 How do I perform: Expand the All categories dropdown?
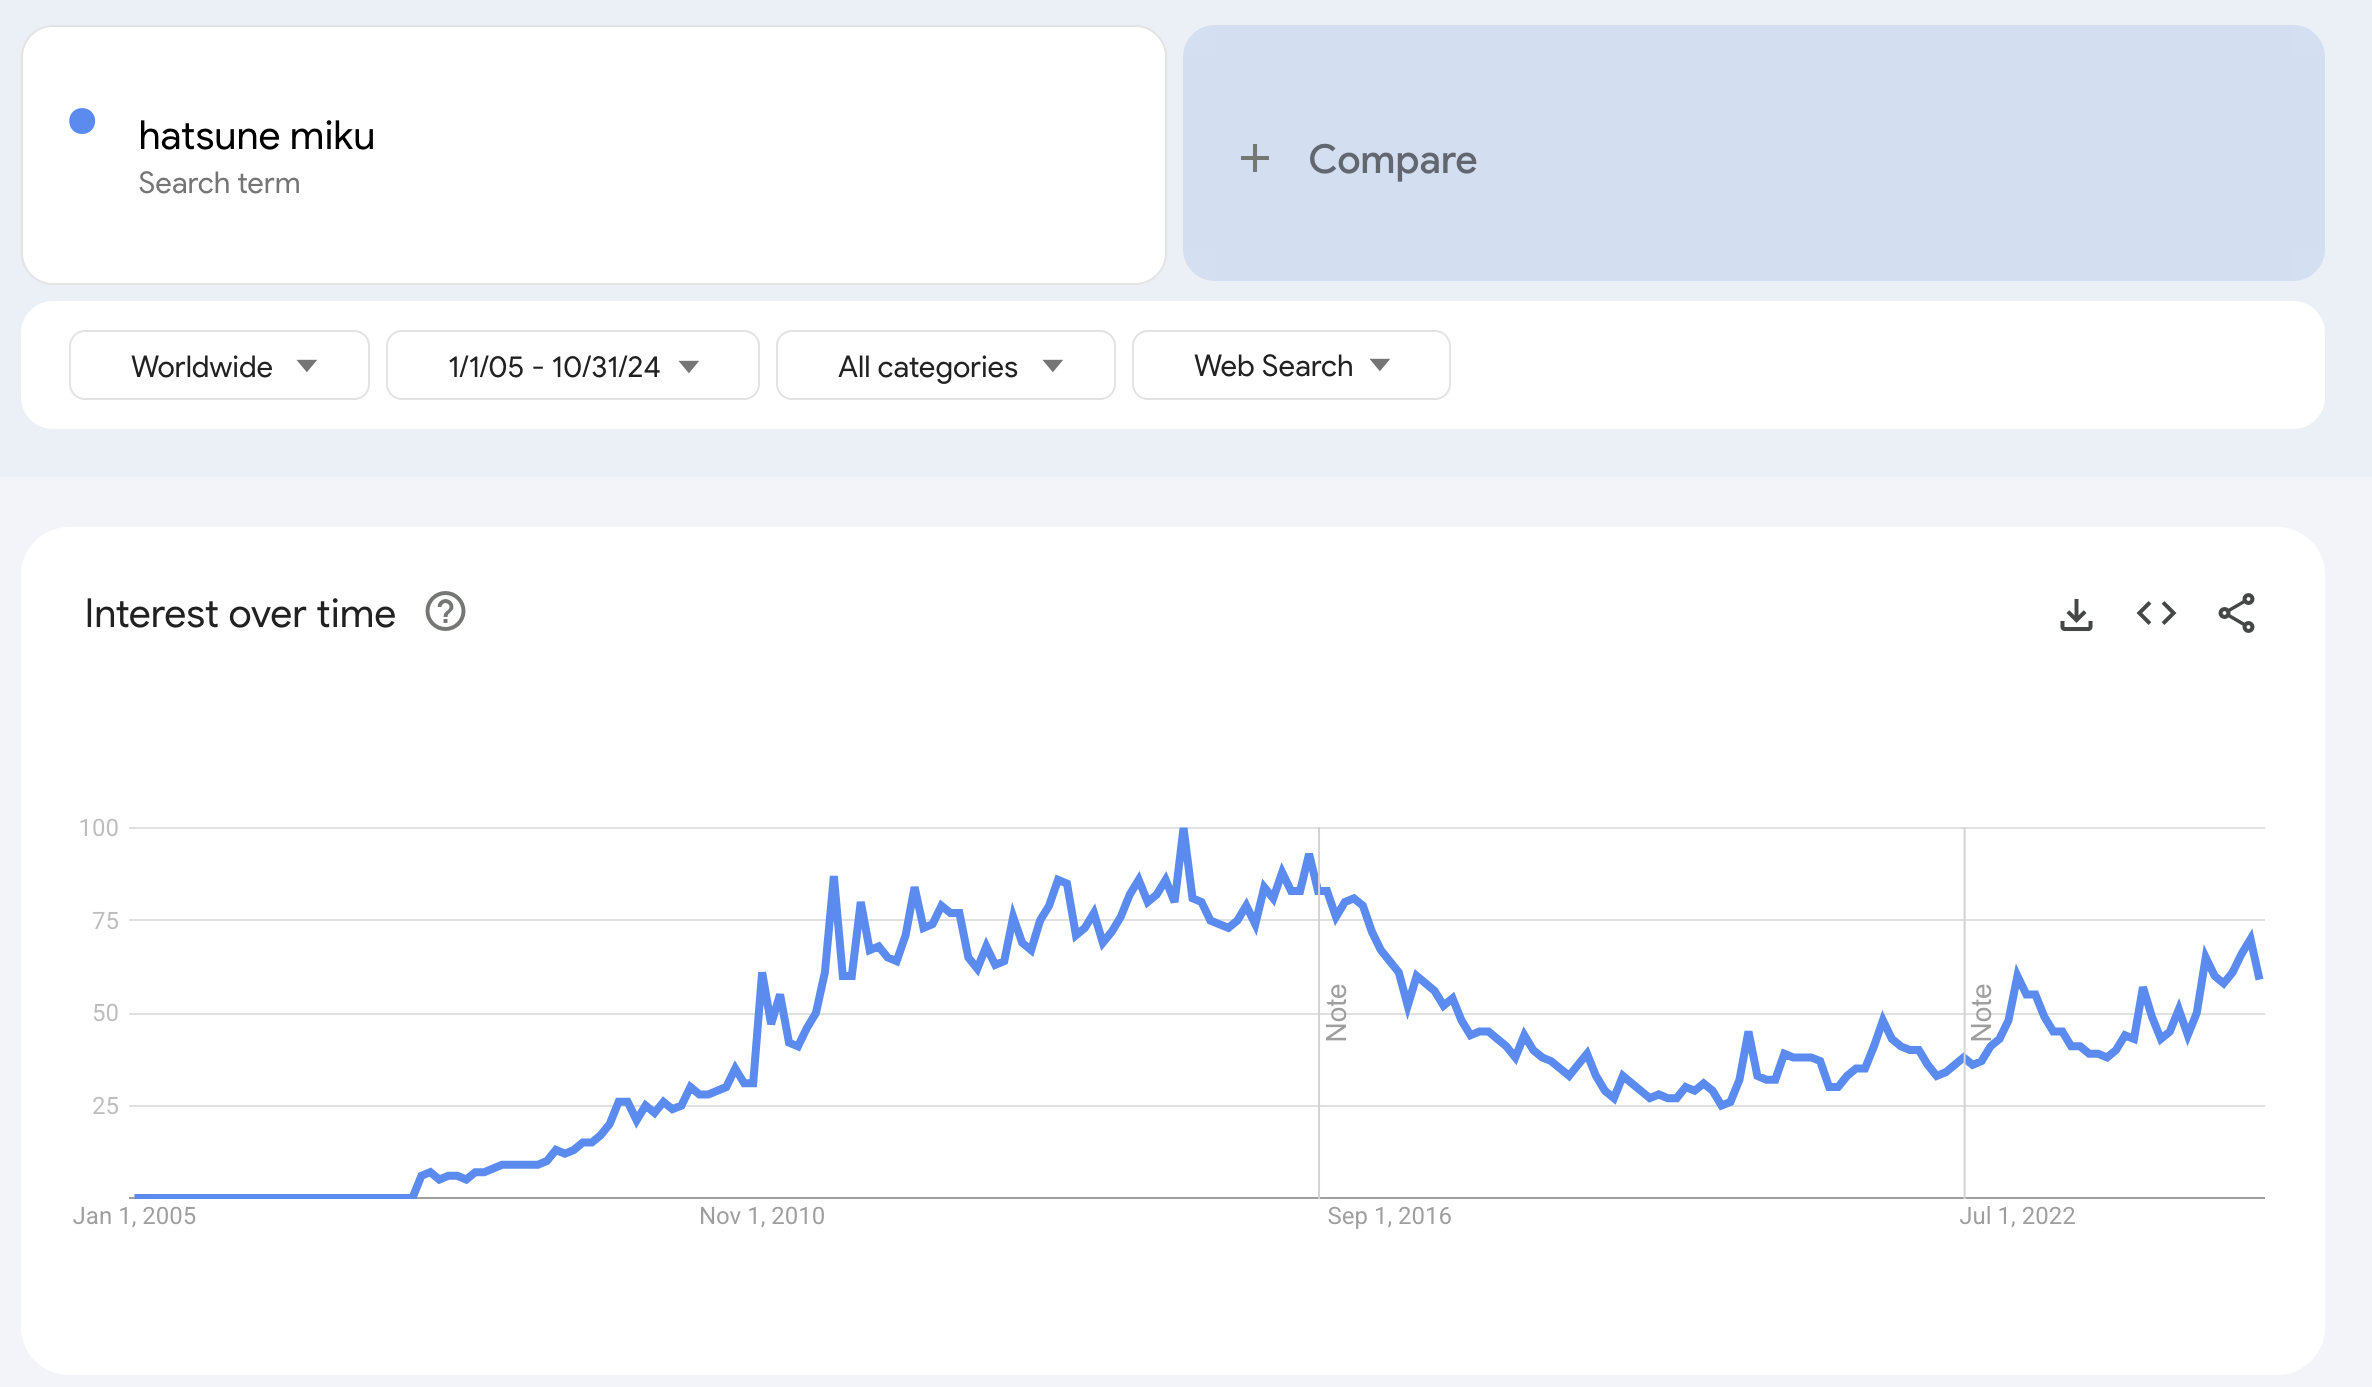pyautogui.click(x=945, y=366)
